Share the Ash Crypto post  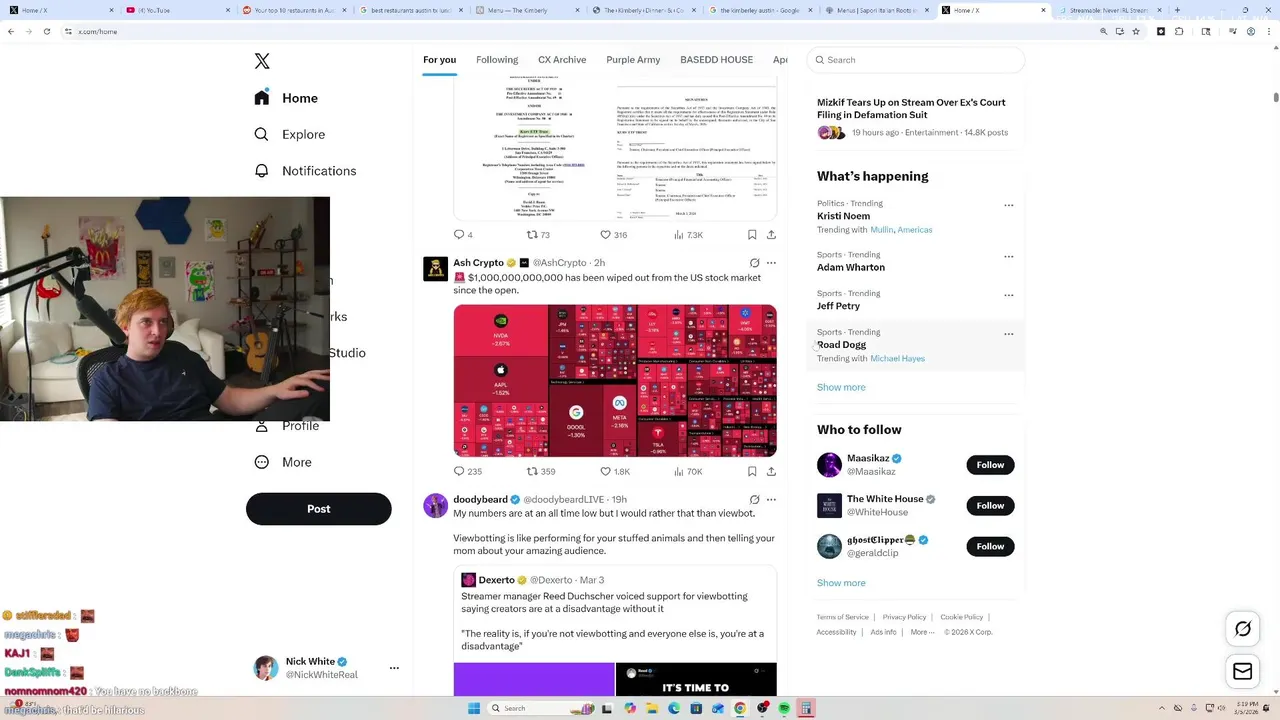[771, 471]
